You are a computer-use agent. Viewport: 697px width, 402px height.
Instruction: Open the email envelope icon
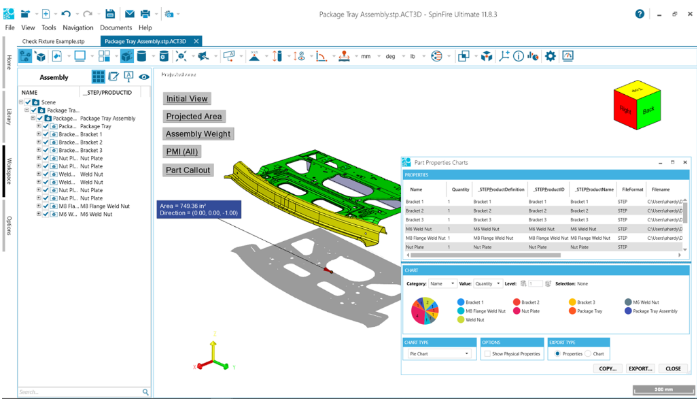pyautogui.click(x=129, y=14)
